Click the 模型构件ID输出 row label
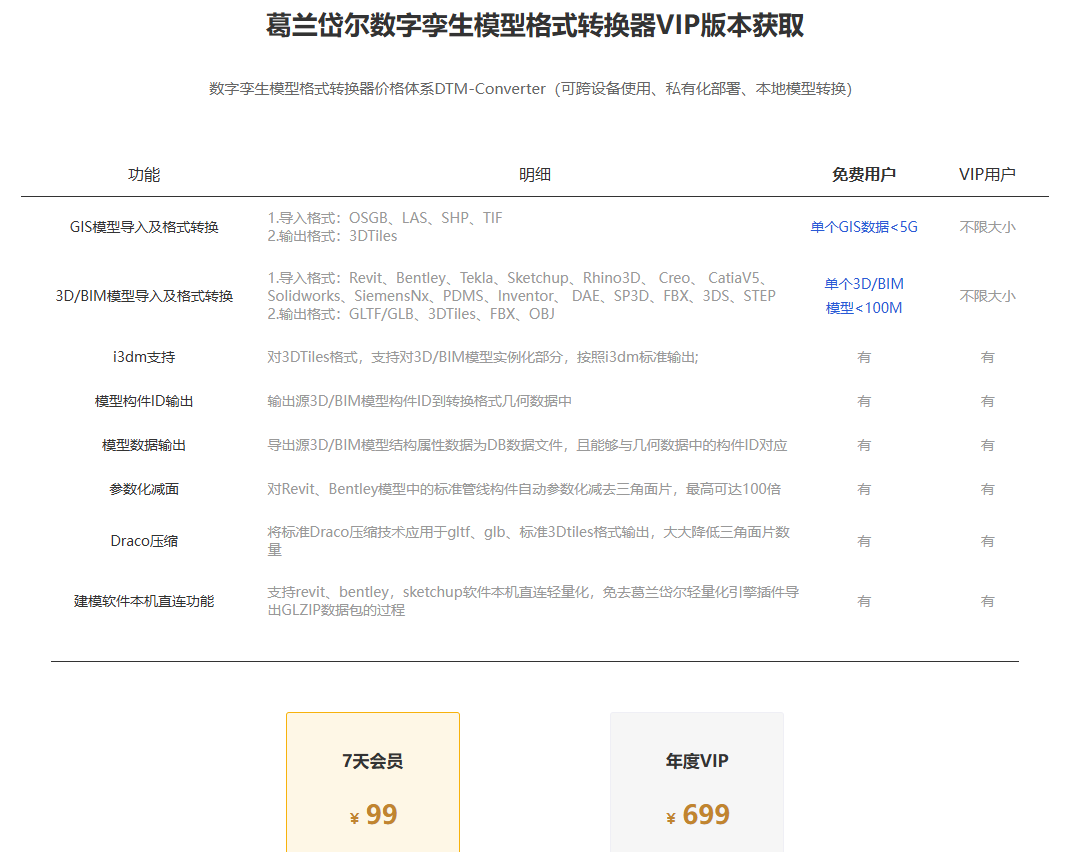This screenshot has height=852, width=1084. [x=144, y=401]
